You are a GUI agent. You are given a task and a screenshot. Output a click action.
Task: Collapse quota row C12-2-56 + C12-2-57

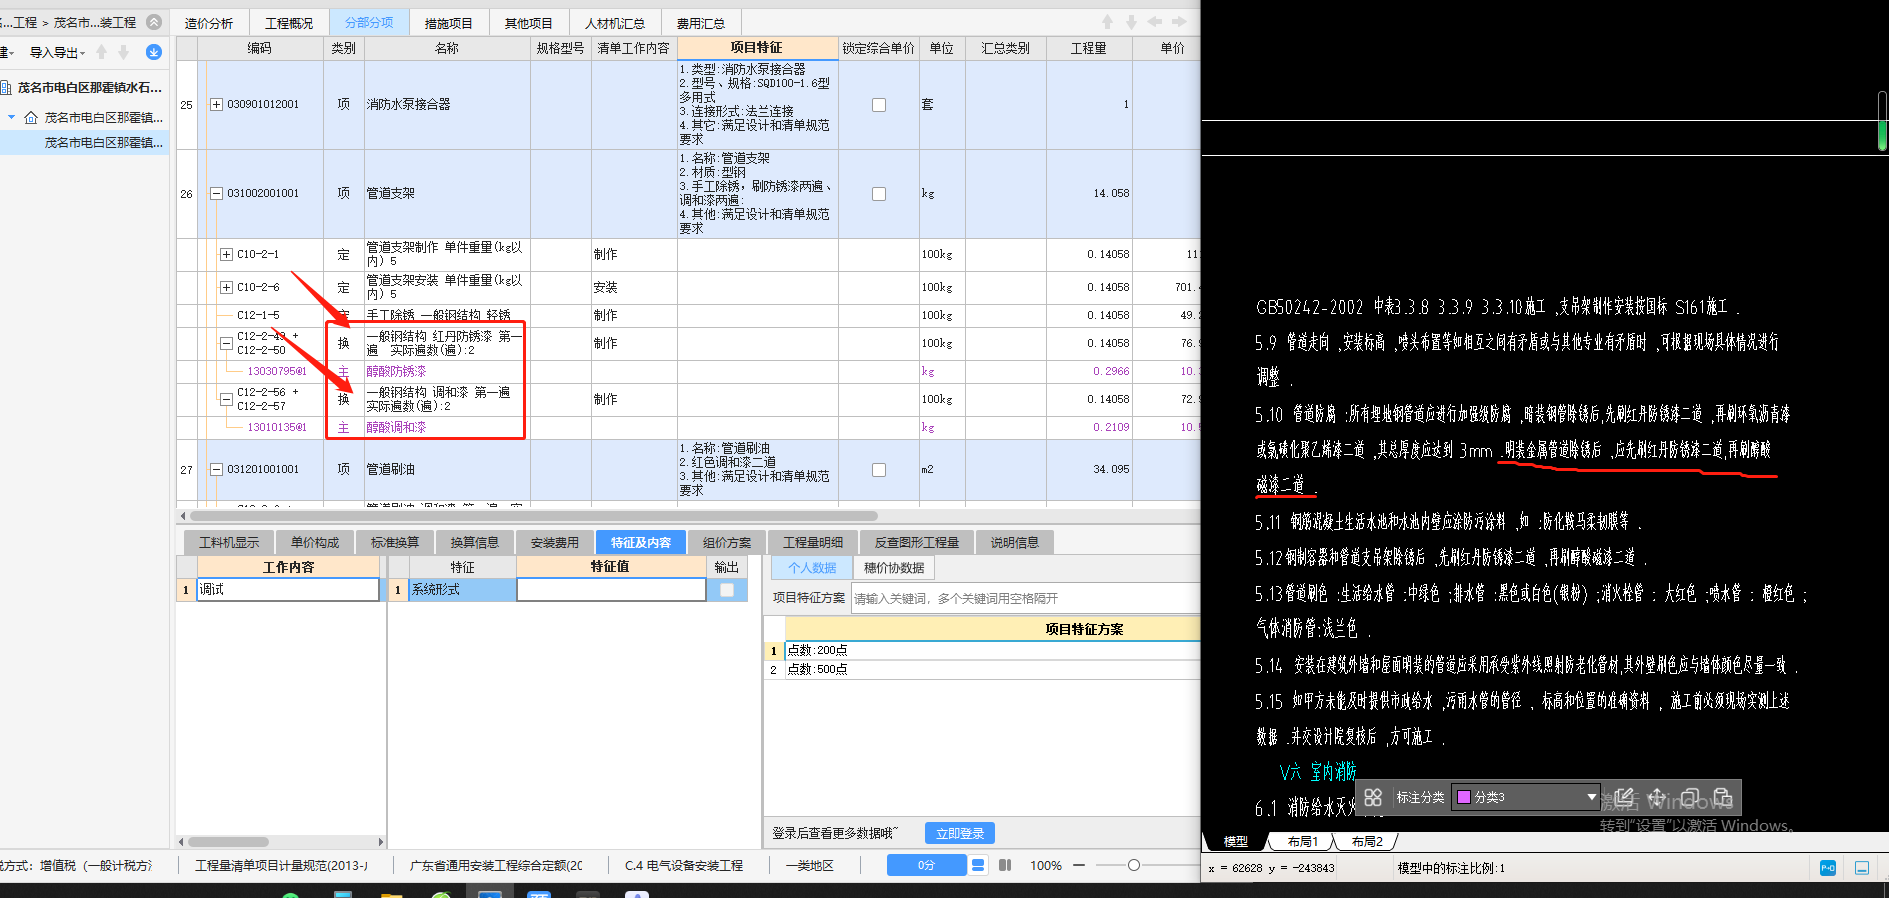click(226, 399)
